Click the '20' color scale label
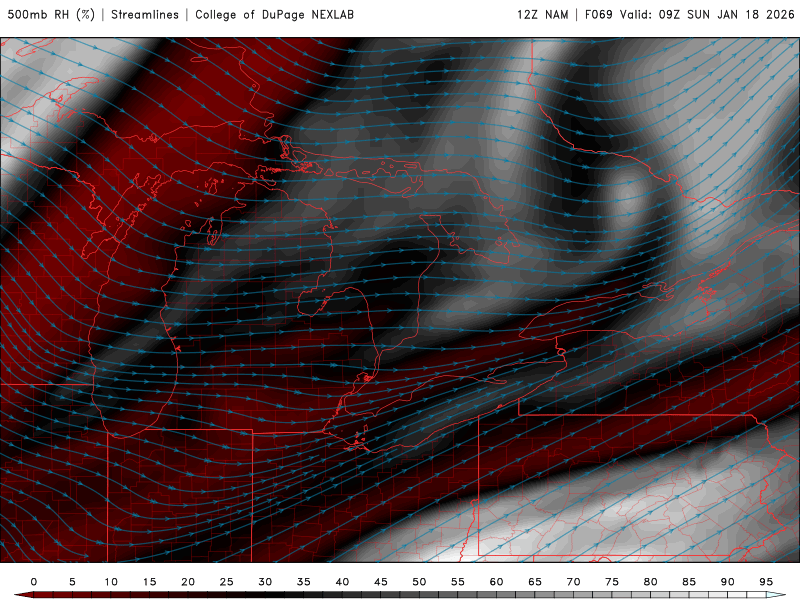The height and width of the screenshot is (600, 800). coord(188,582)
